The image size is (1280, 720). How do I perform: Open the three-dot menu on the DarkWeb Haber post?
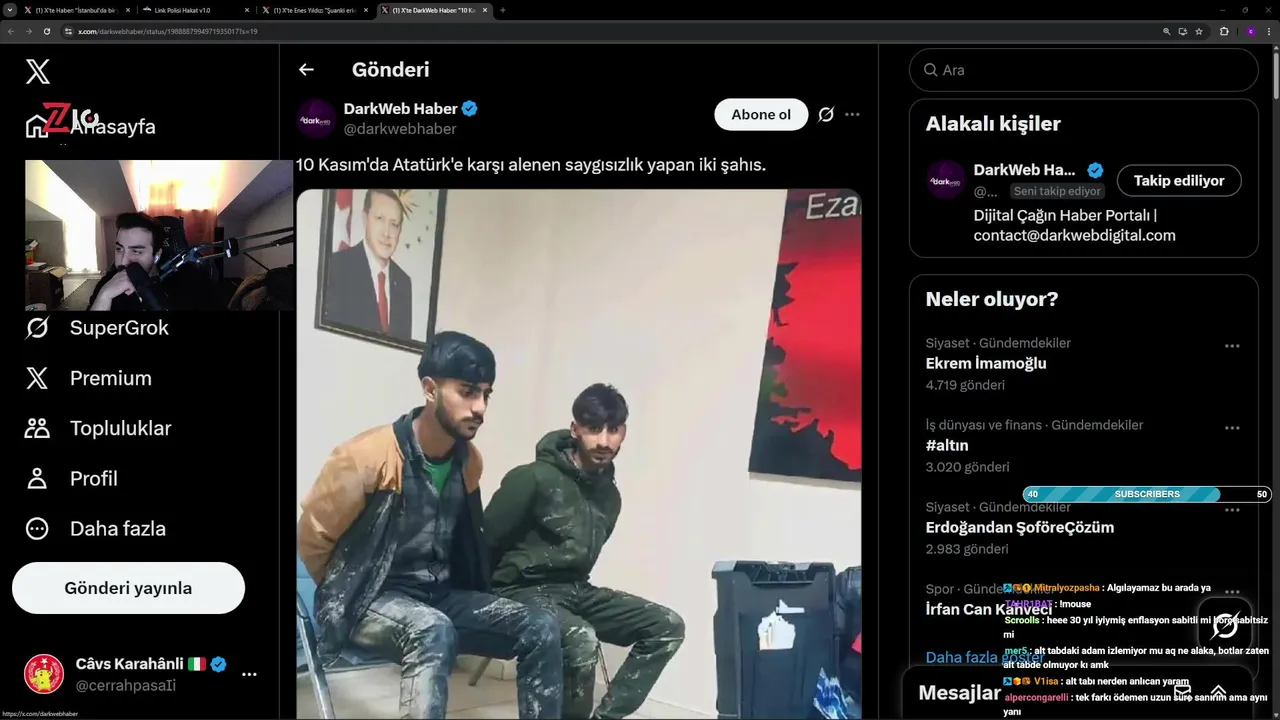pos(852,114)
